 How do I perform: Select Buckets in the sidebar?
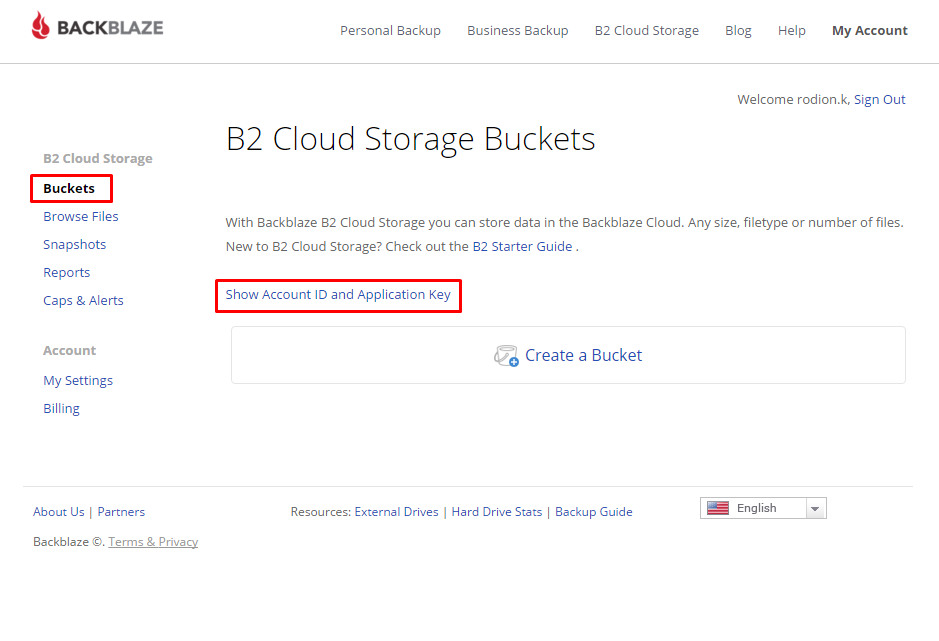tap(69, 188)
